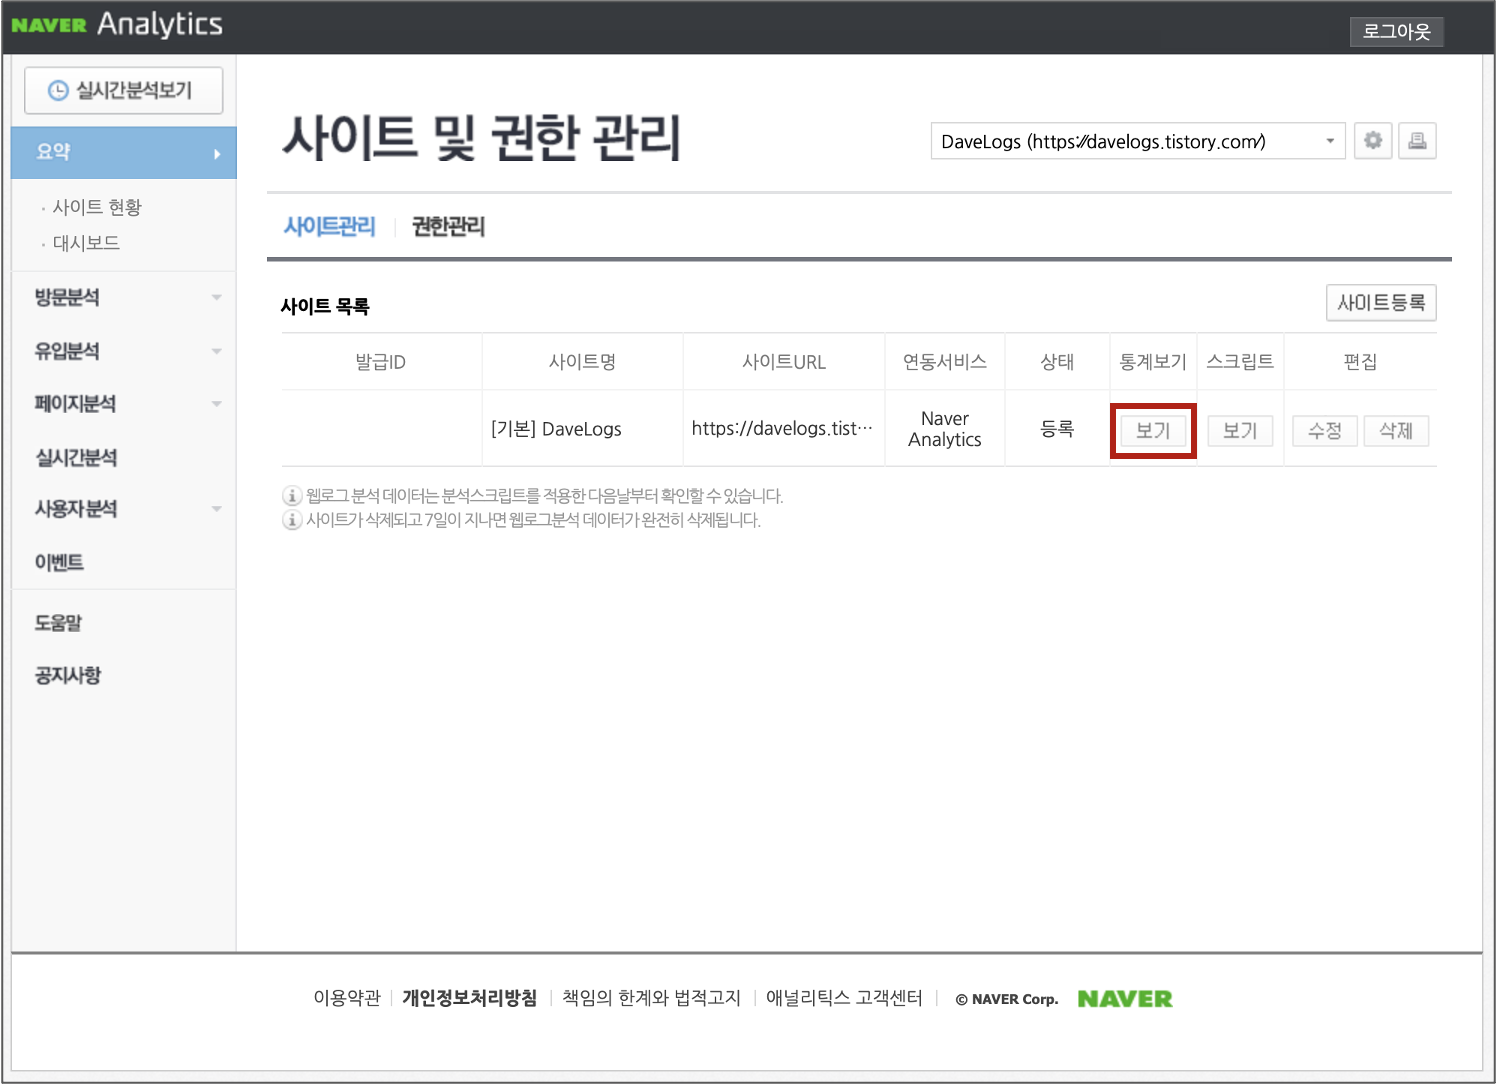Click the 편집 column header
This screenshot has height=1084, width=1496.
click(1360, 362)
